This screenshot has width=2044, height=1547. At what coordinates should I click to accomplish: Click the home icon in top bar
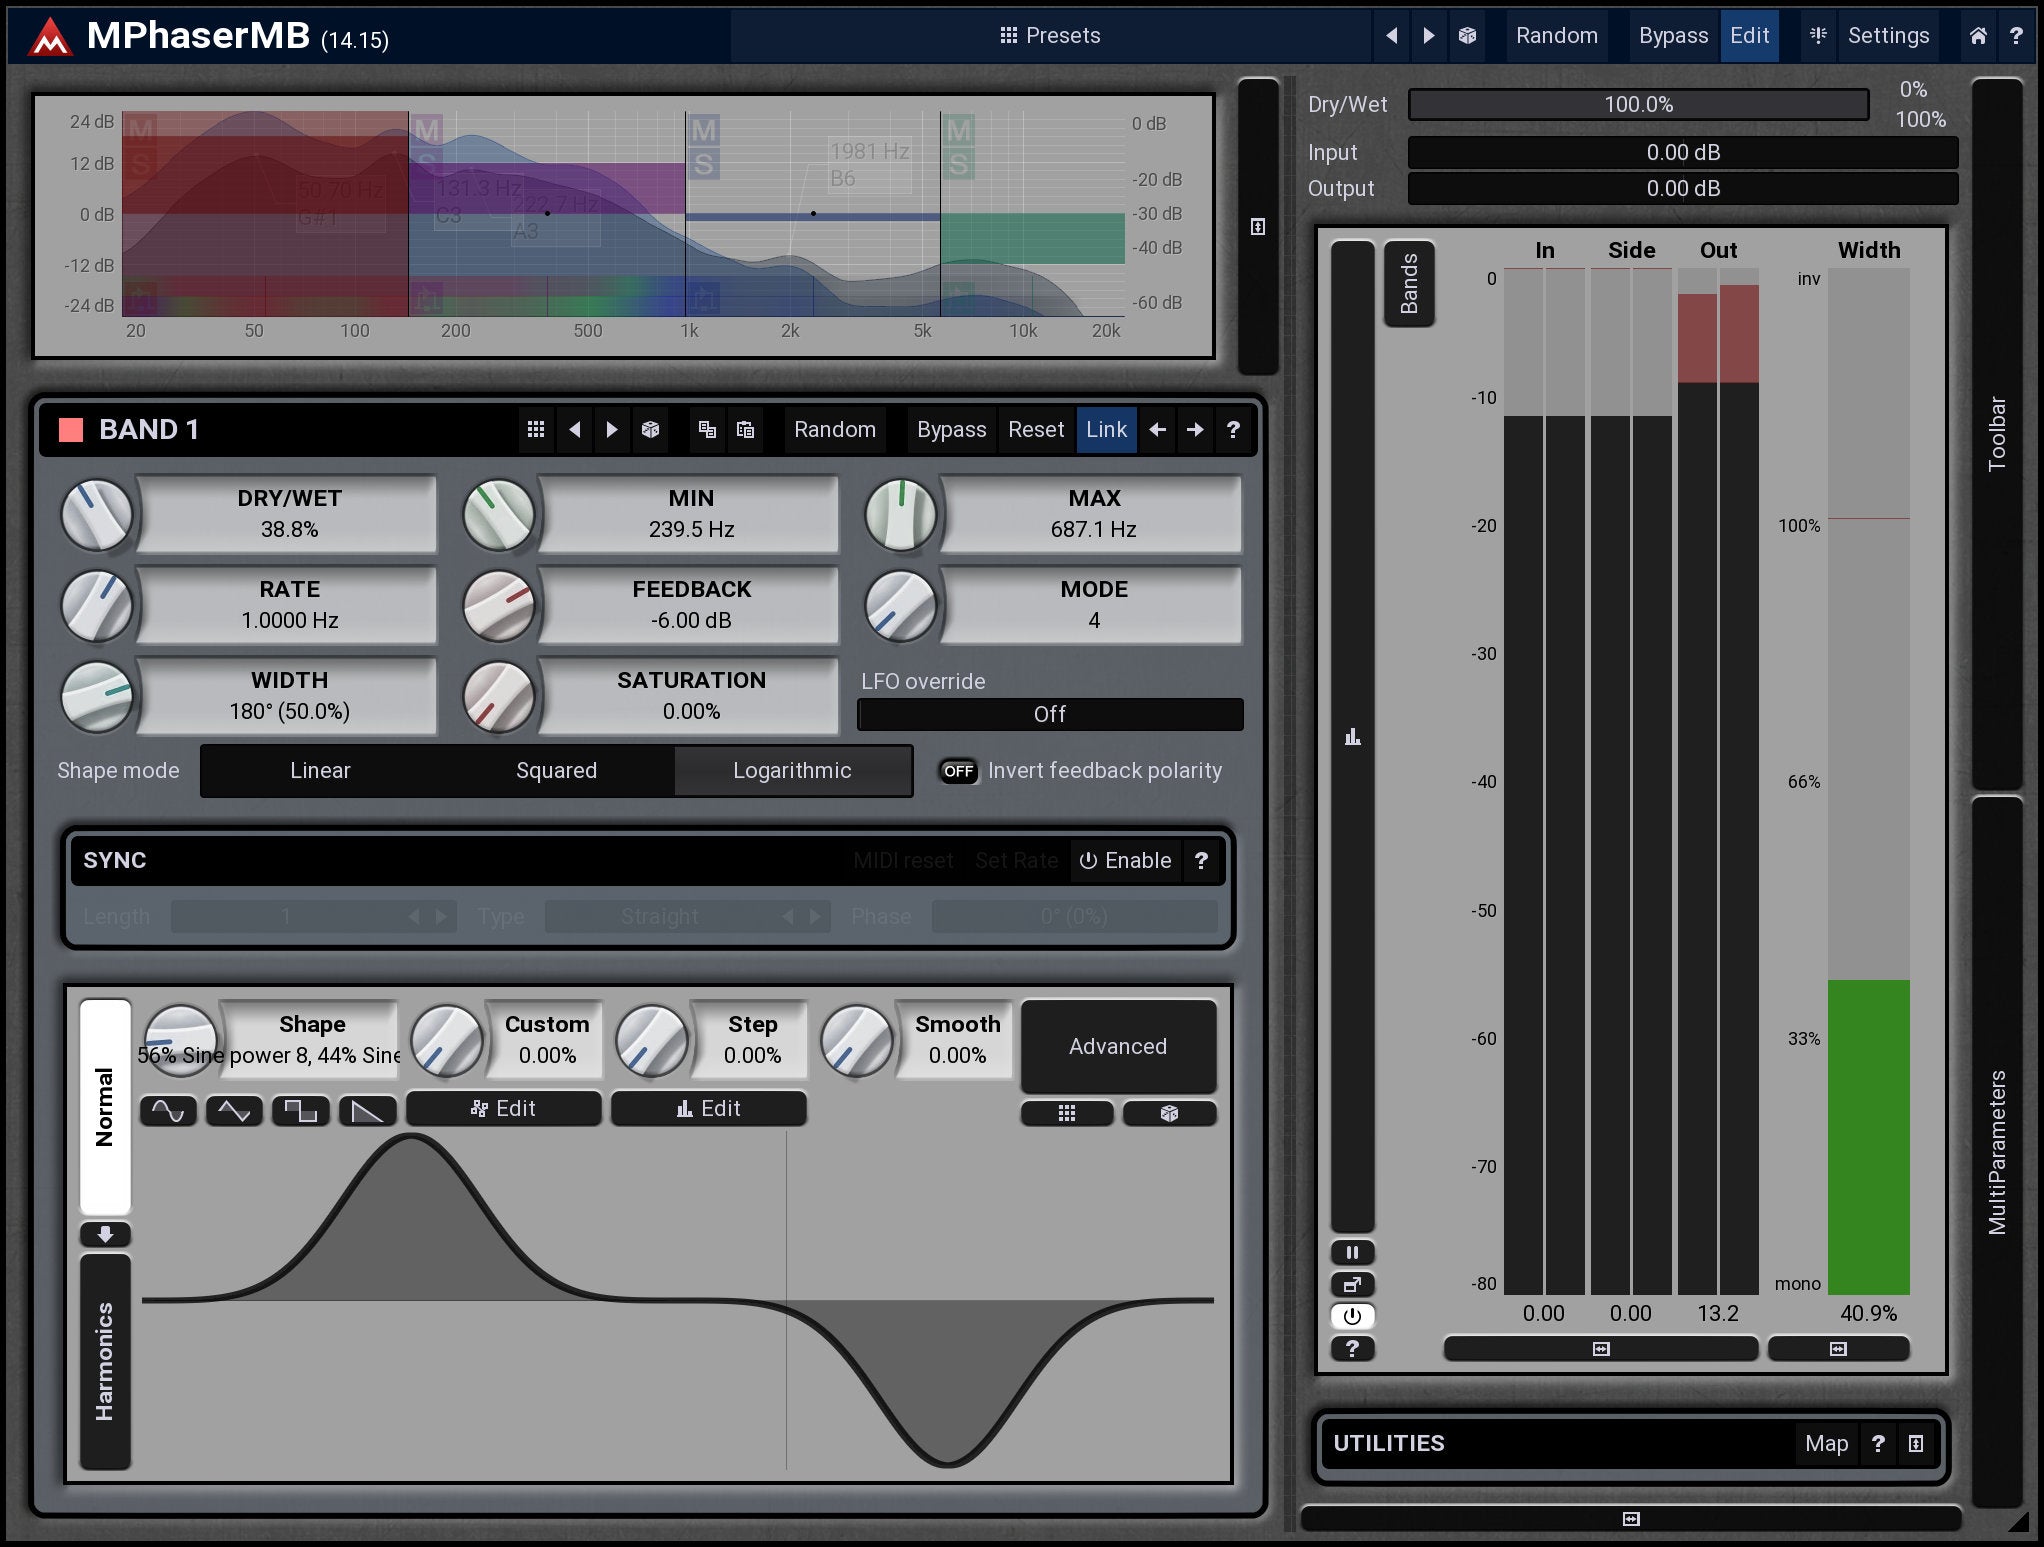click(x=1977, y=36)
